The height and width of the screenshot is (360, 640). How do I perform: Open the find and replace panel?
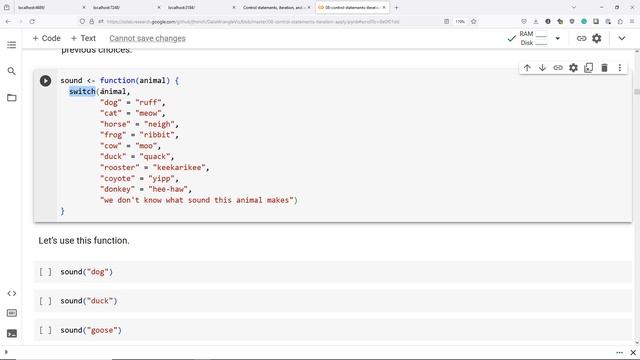tap(11, 71)
